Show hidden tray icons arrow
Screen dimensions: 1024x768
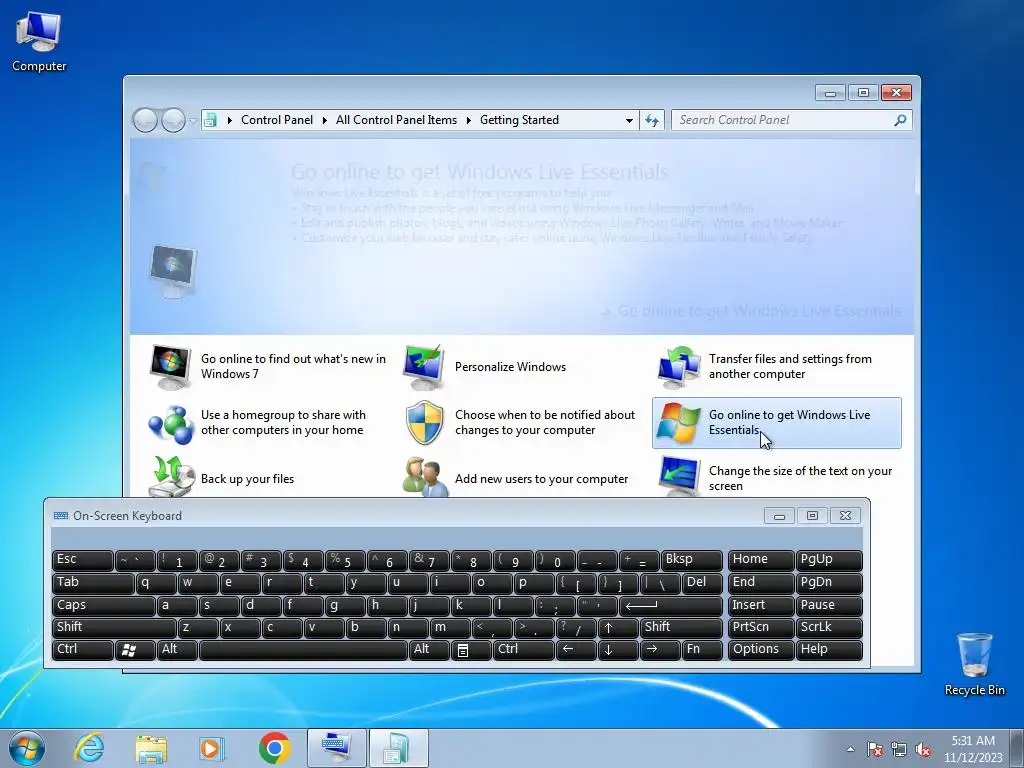click(850, 749)
